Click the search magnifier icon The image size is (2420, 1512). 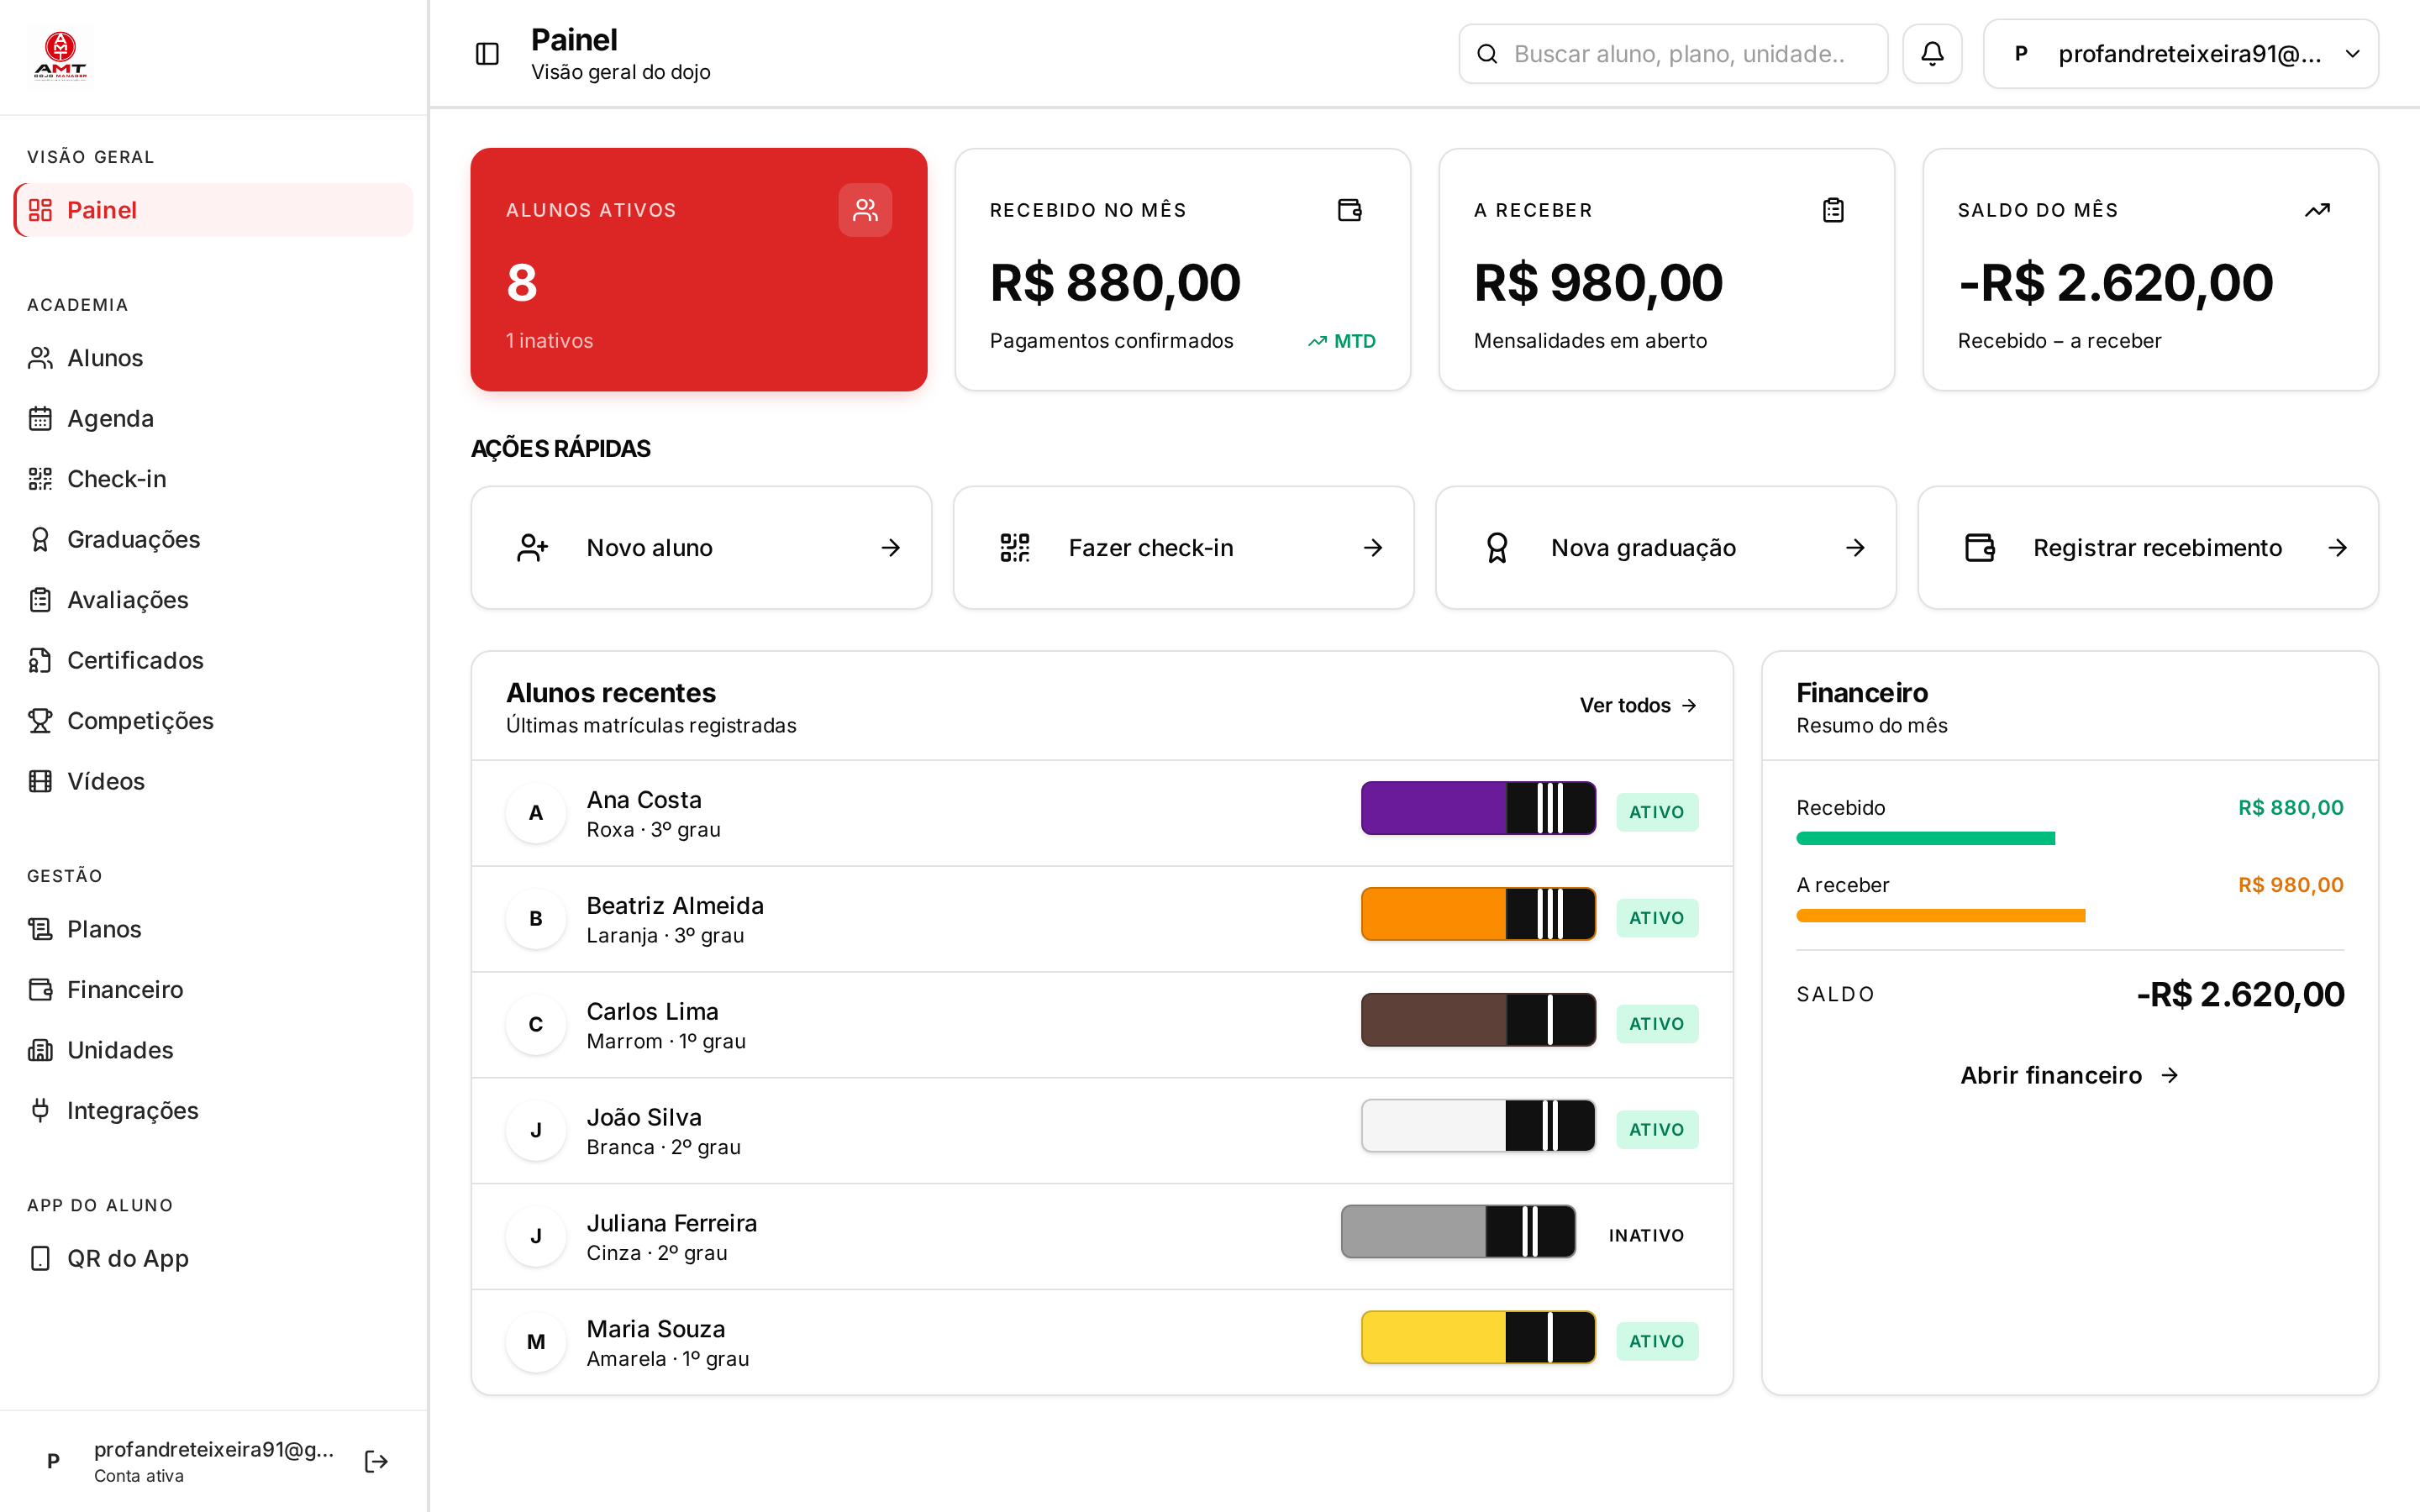(1487, 54)
